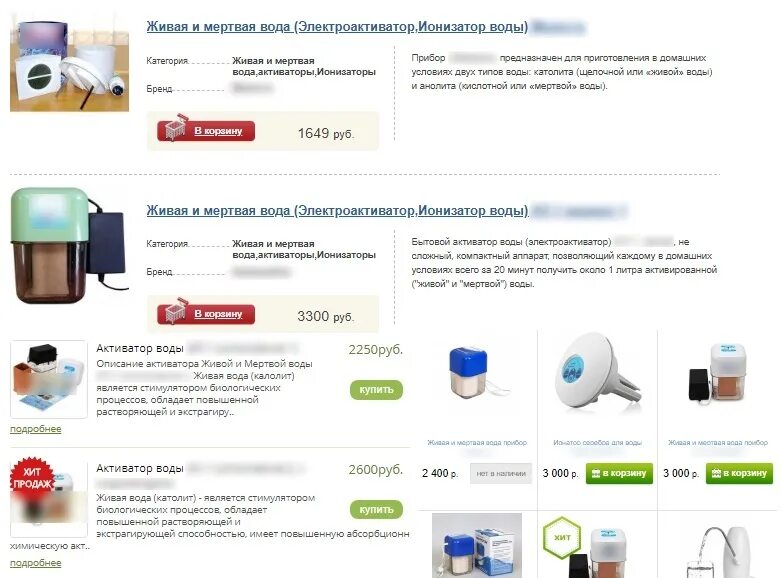Open the Ионатор серебра для воды product link
Viewport: 782px width, 578px height.
coord(597,442)
